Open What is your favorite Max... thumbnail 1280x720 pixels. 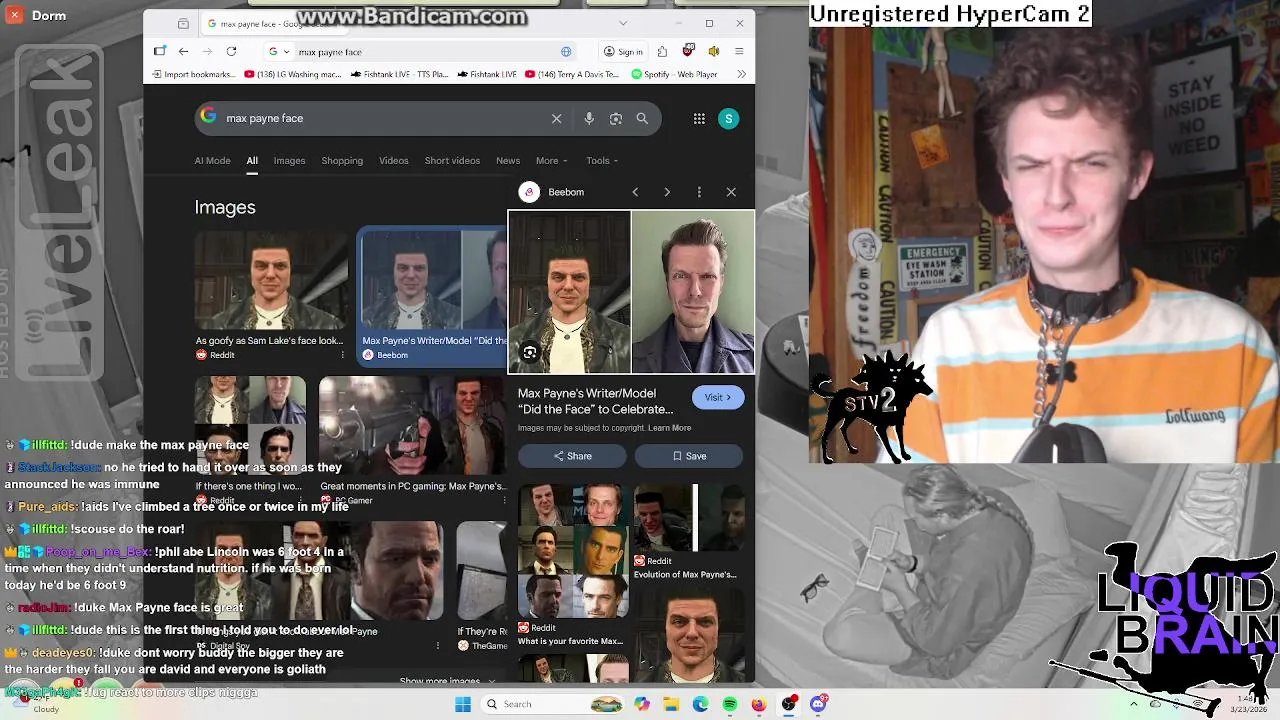click(573, 551)
